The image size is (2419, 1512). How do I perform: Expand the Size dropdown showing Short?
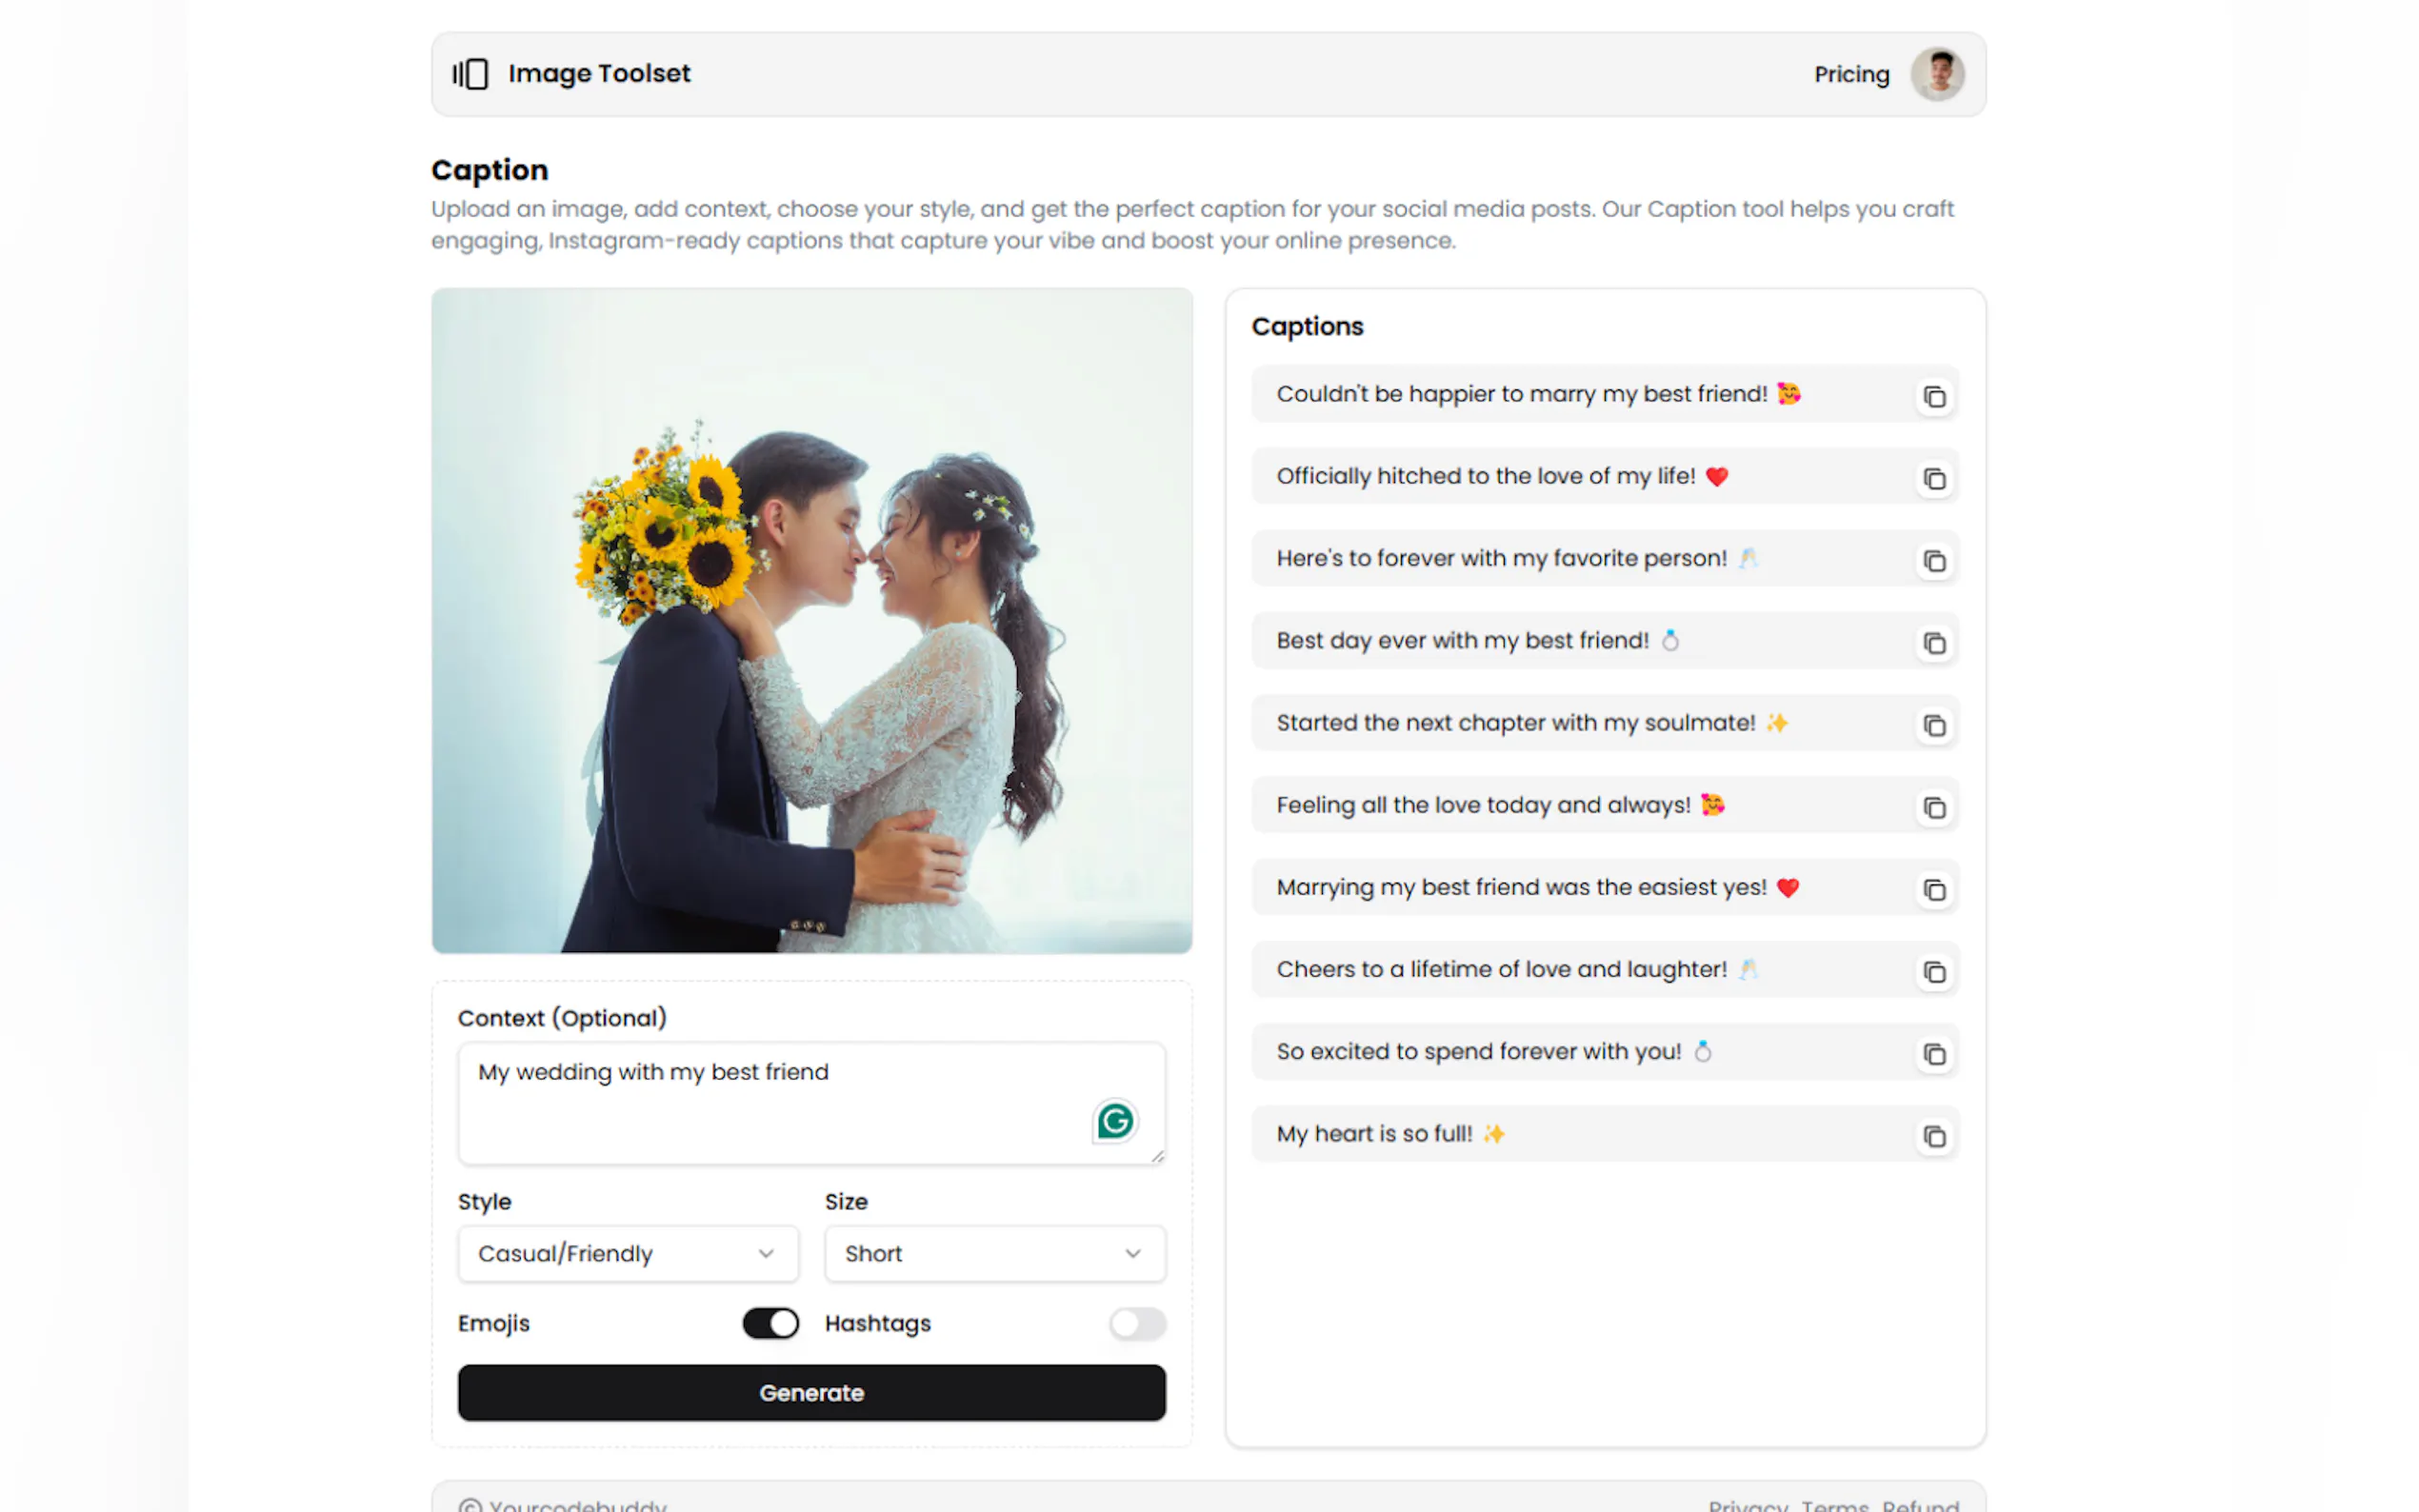click(x=994, y=1253)
